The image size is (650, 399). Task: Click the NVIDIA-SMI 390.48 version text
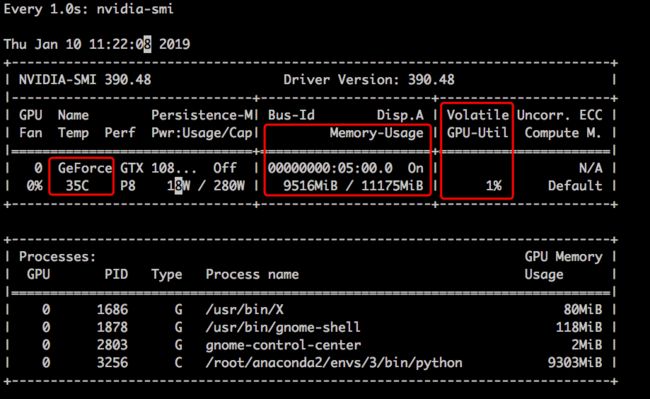[85, 80]
